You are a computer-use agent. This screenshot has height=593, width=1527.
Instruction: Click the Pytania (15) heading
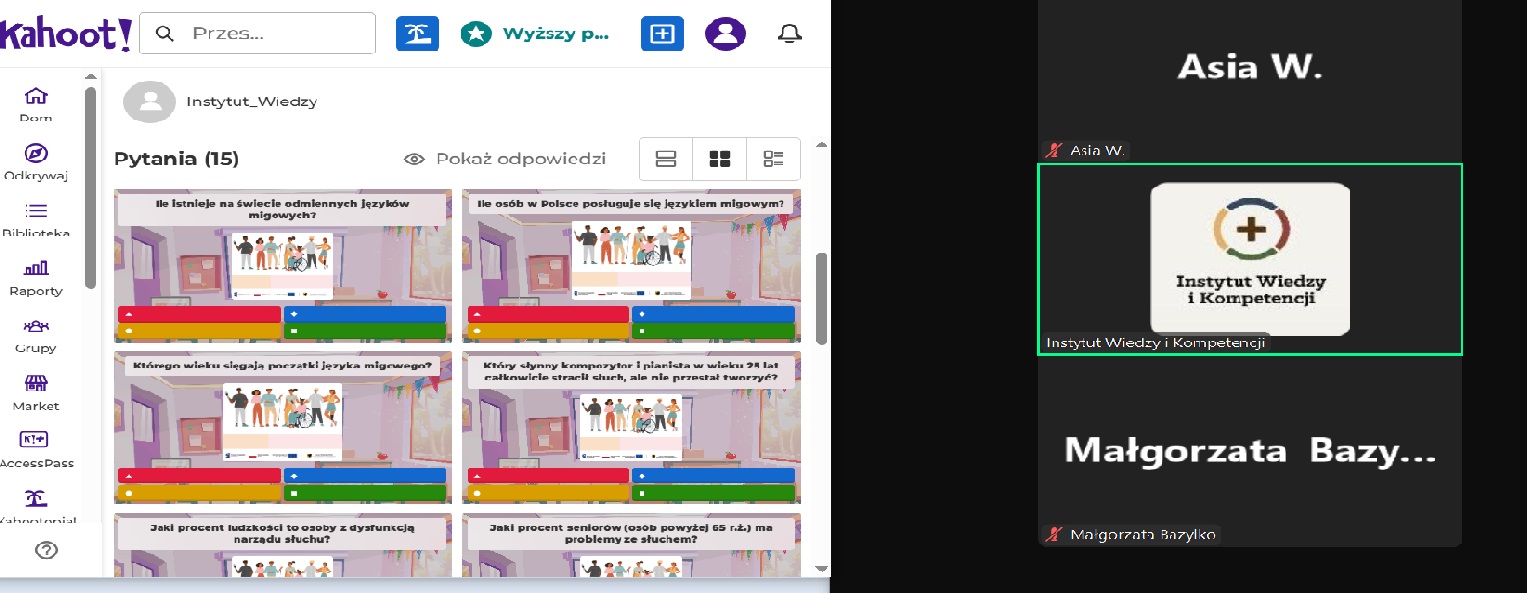pyautogui.click(x=176, y=159)
